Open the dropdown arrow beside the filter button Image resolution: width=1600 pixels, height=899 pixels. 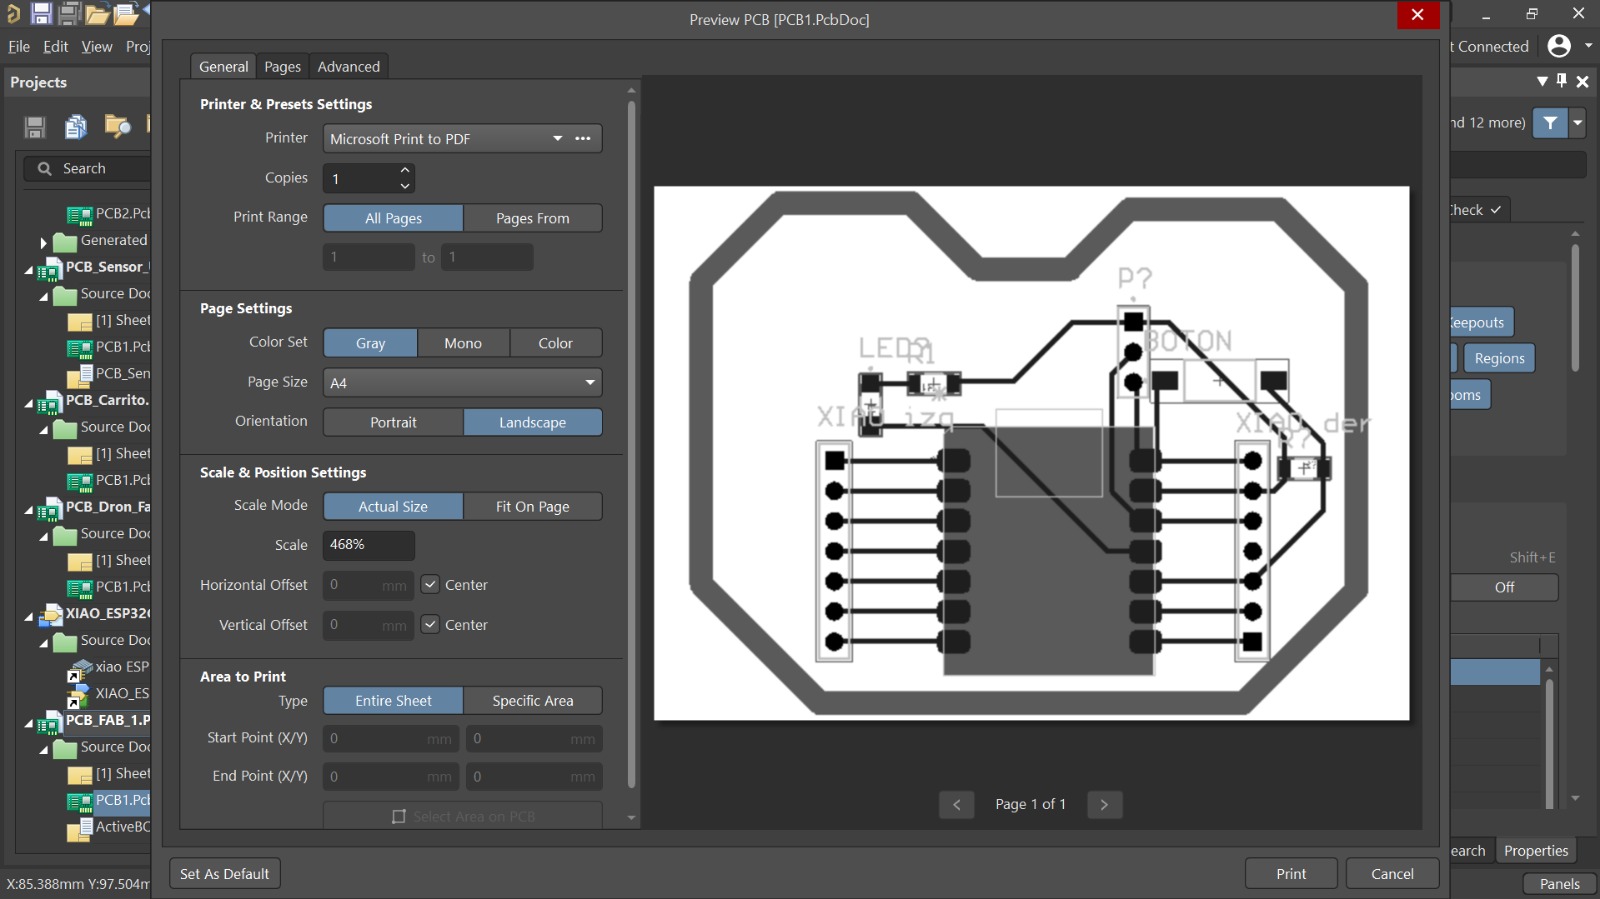click(x=1577, y=123)
